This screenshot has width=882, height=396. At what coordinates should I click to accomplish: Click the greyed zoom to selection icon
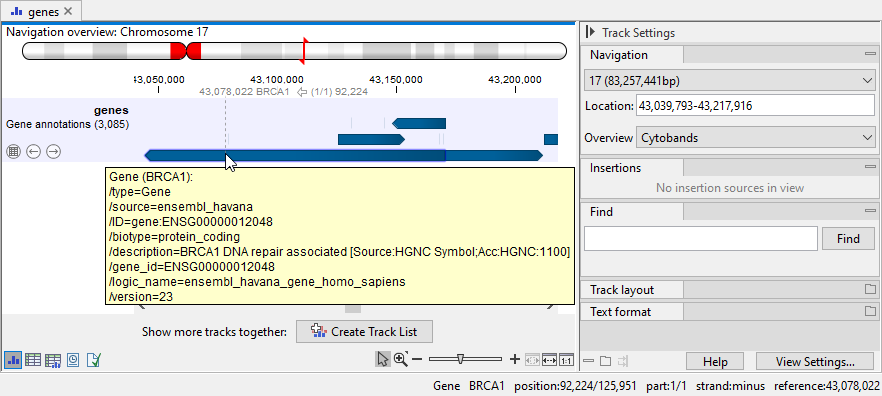pos(532,360)
